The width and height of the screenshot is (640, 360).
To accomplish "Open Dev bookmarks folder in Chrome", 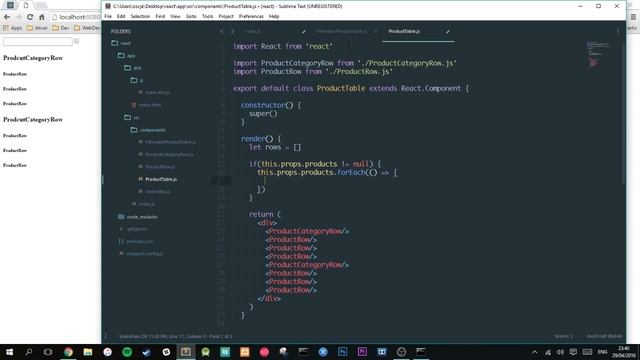I will tap(61, 28).
